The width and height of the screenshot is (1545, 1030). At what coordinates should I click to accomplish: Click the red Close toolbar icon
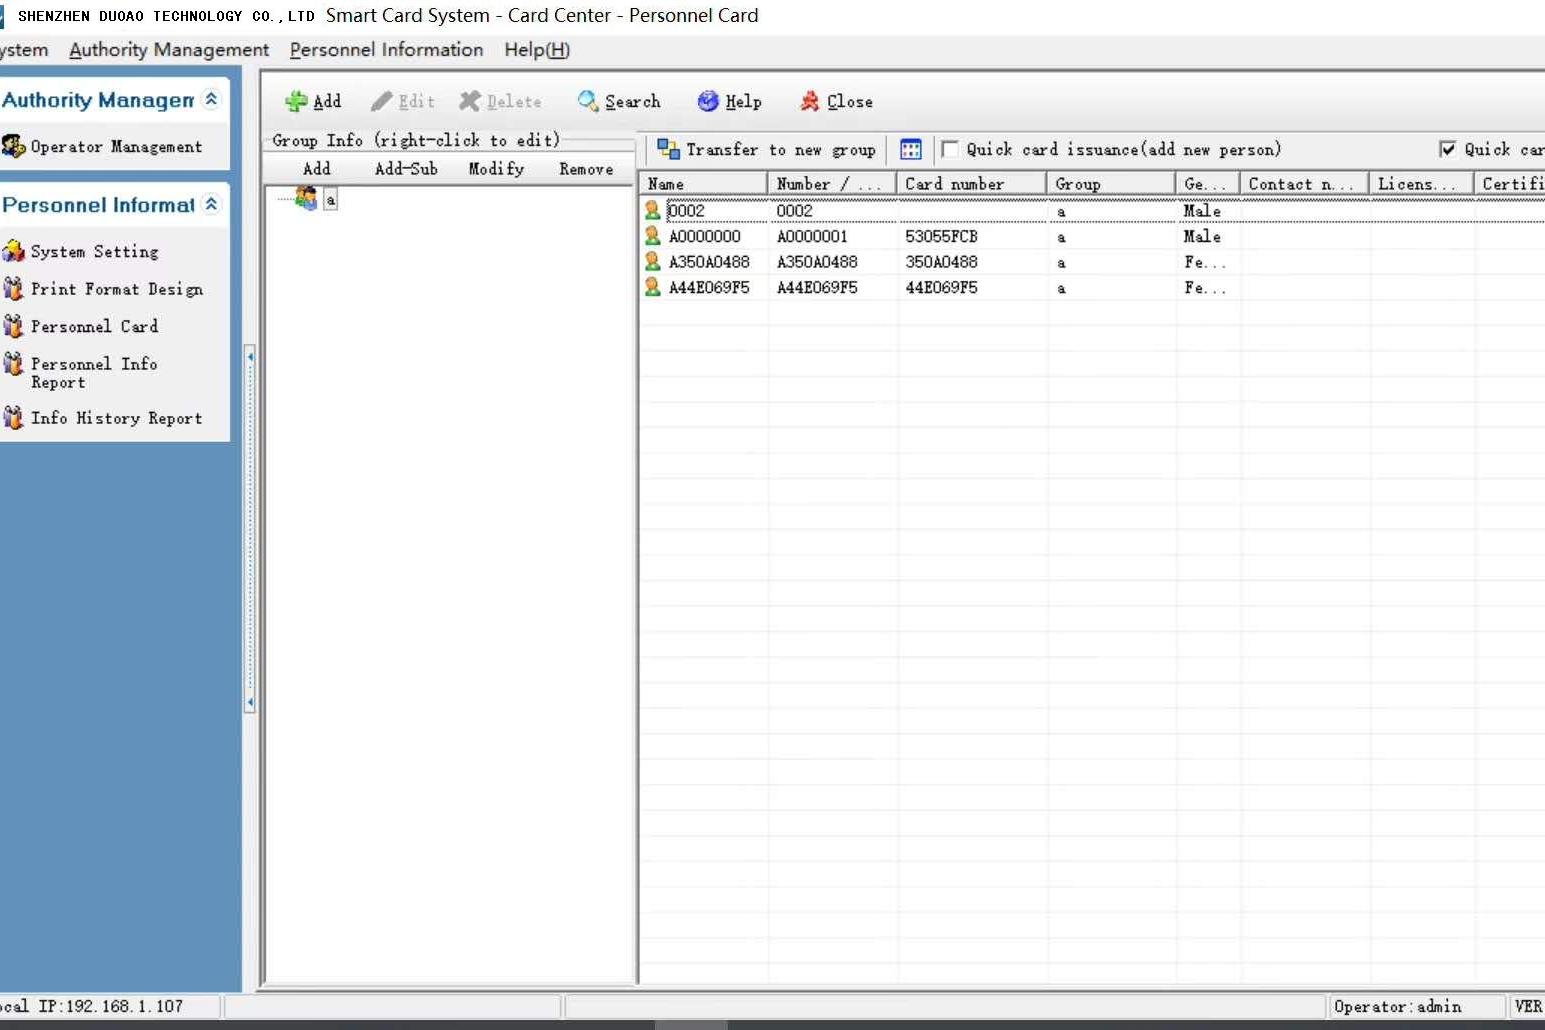(810, 101)
